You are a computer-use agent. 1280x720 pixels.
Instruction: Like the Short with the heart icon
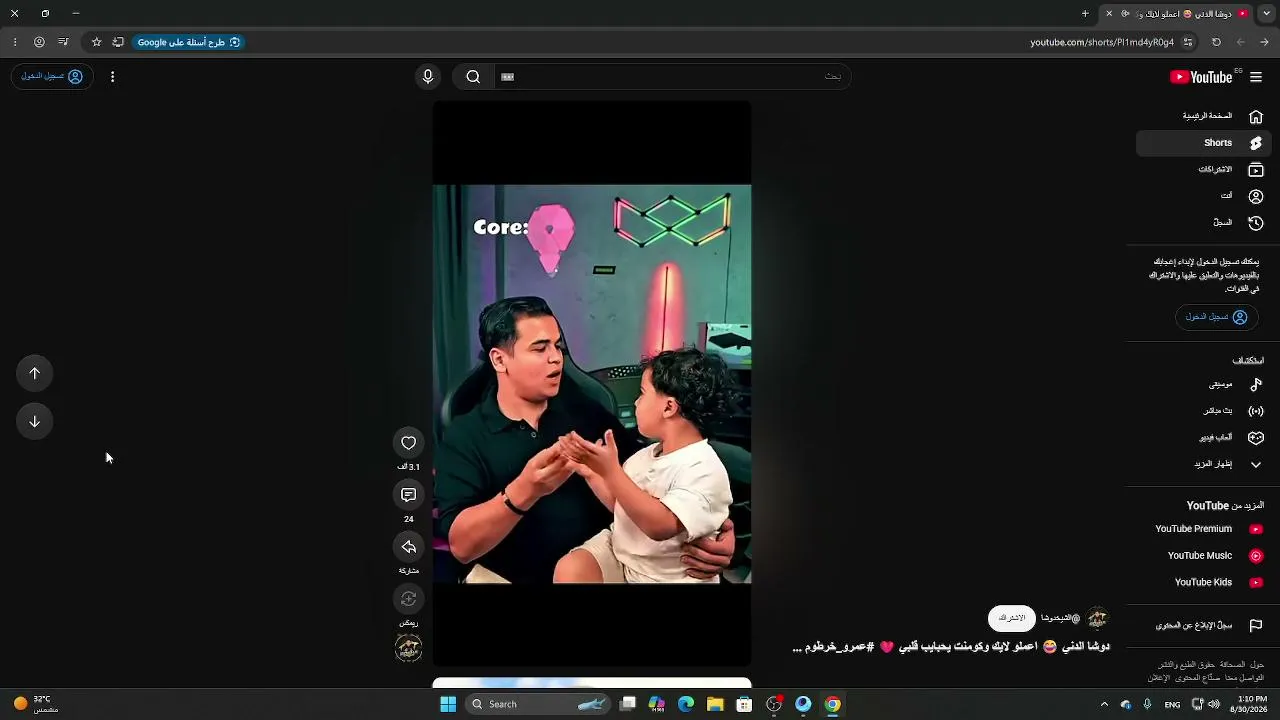pos(408,443)
